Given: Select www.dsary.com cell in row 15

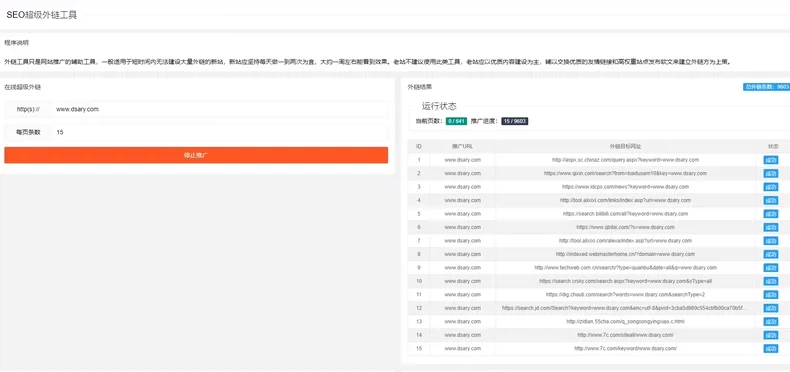Looking at the screenshot, I should (x=463, y=348).
